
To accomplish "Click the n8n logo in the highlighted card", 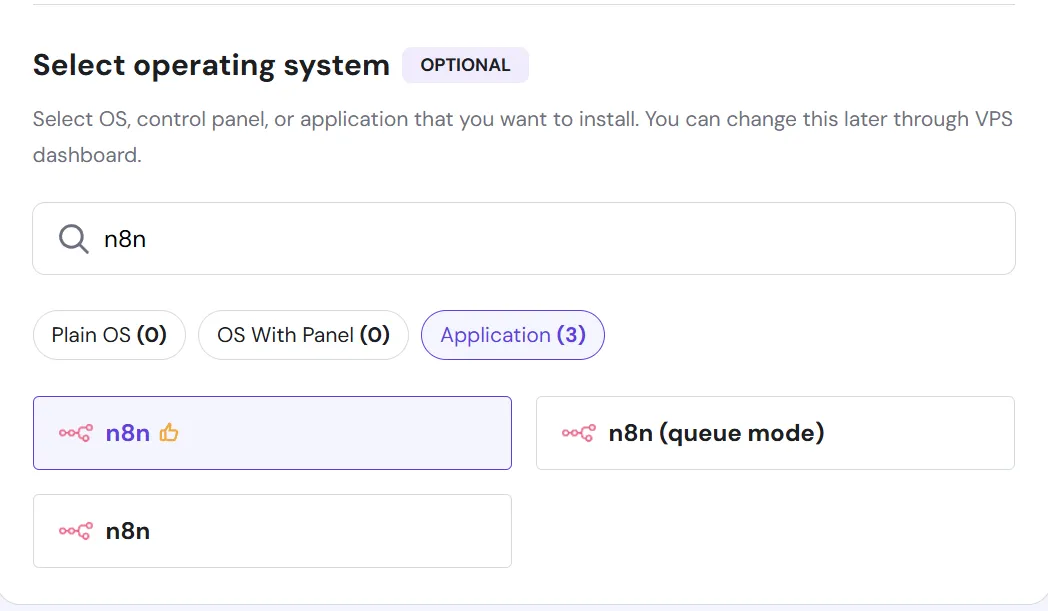I will (76, 433).
